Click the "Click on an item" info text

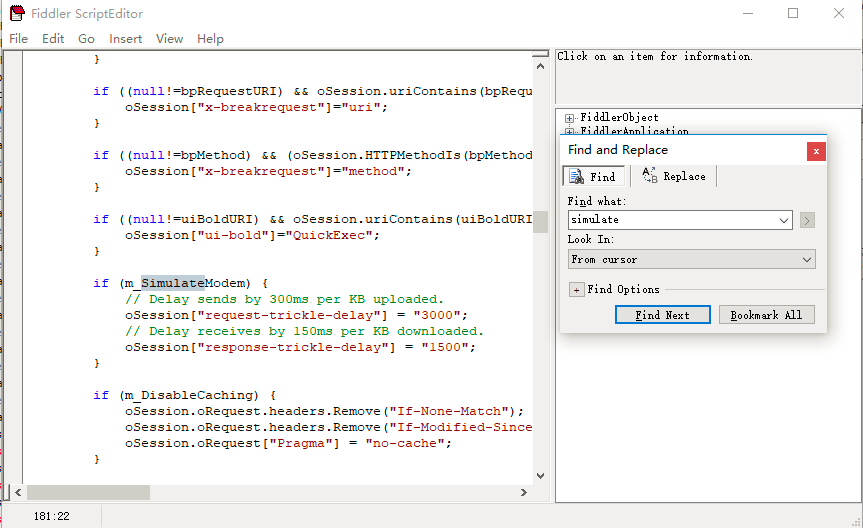(654, 56)
